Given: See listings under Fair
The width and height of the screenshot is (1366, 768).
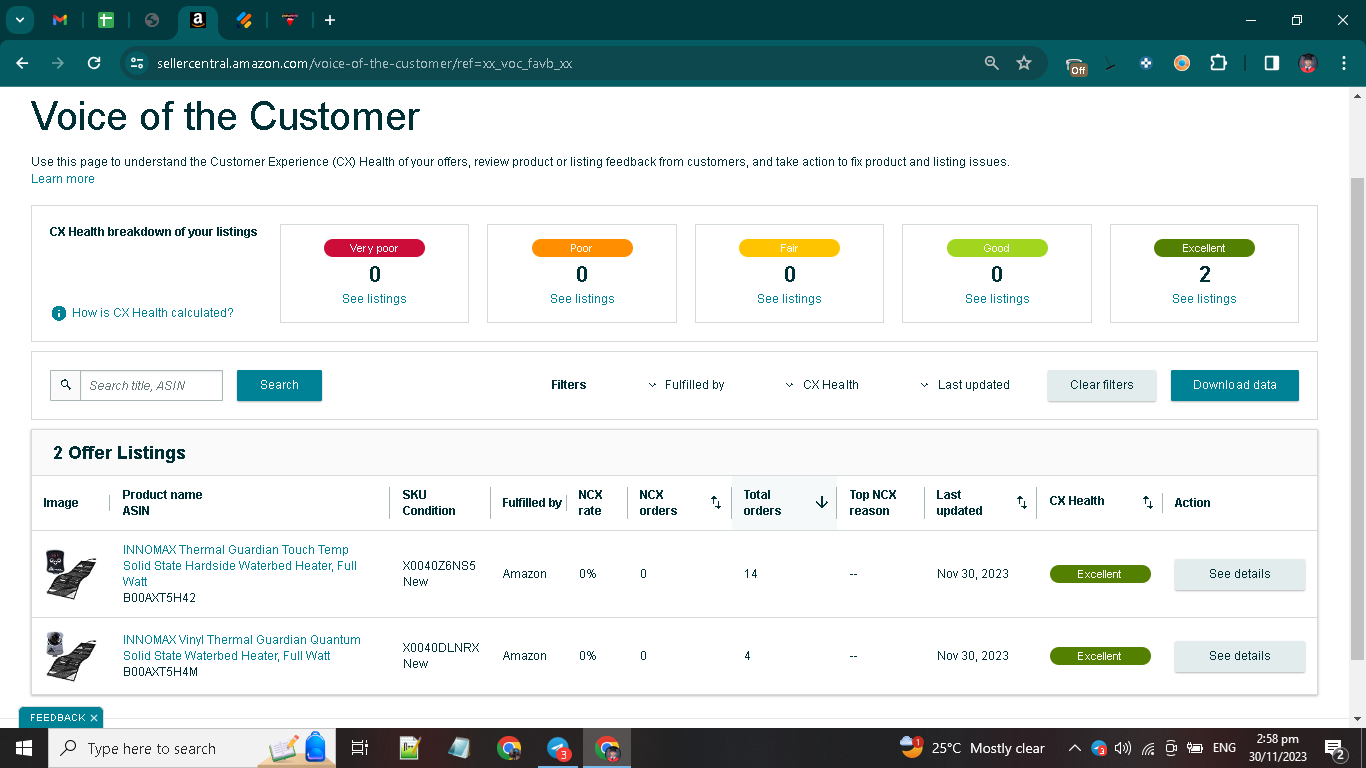Looking at the screenshot, I should click(x=789, y=299).
